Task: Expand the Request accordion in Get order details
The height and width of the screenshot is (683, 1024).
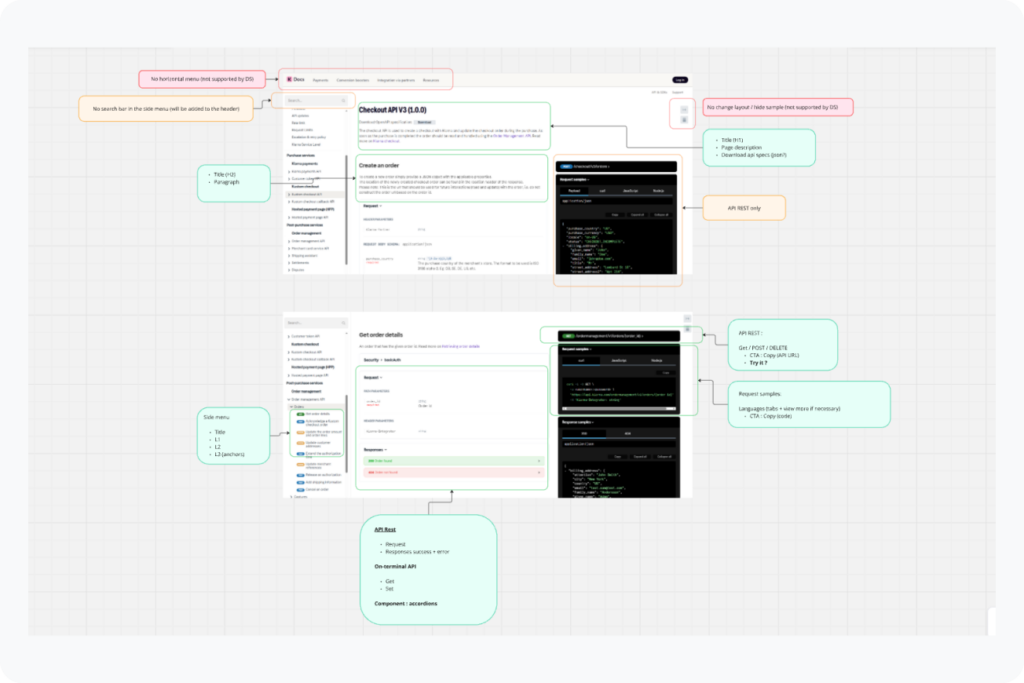Action: point(369,377)
